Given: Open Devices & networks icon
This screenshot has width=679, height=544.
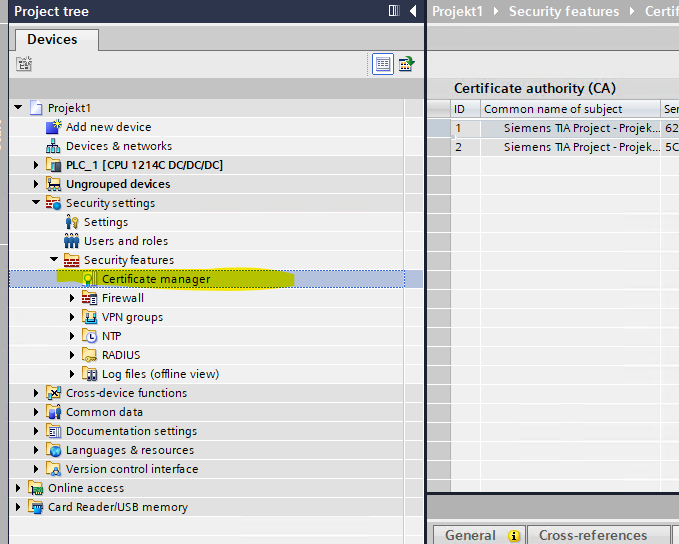Looking at the screenshot, I should (54, 146).
